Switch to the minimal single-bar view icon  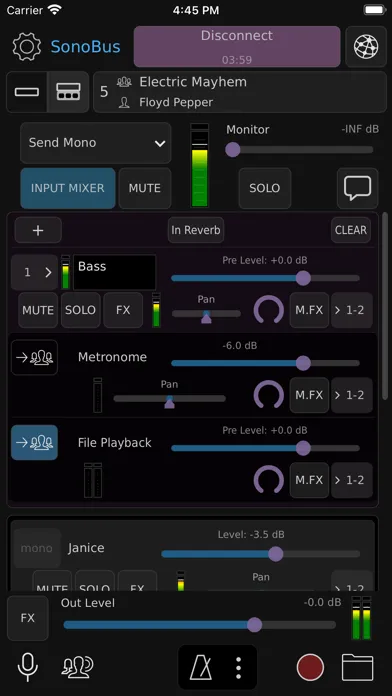(27, 92)
